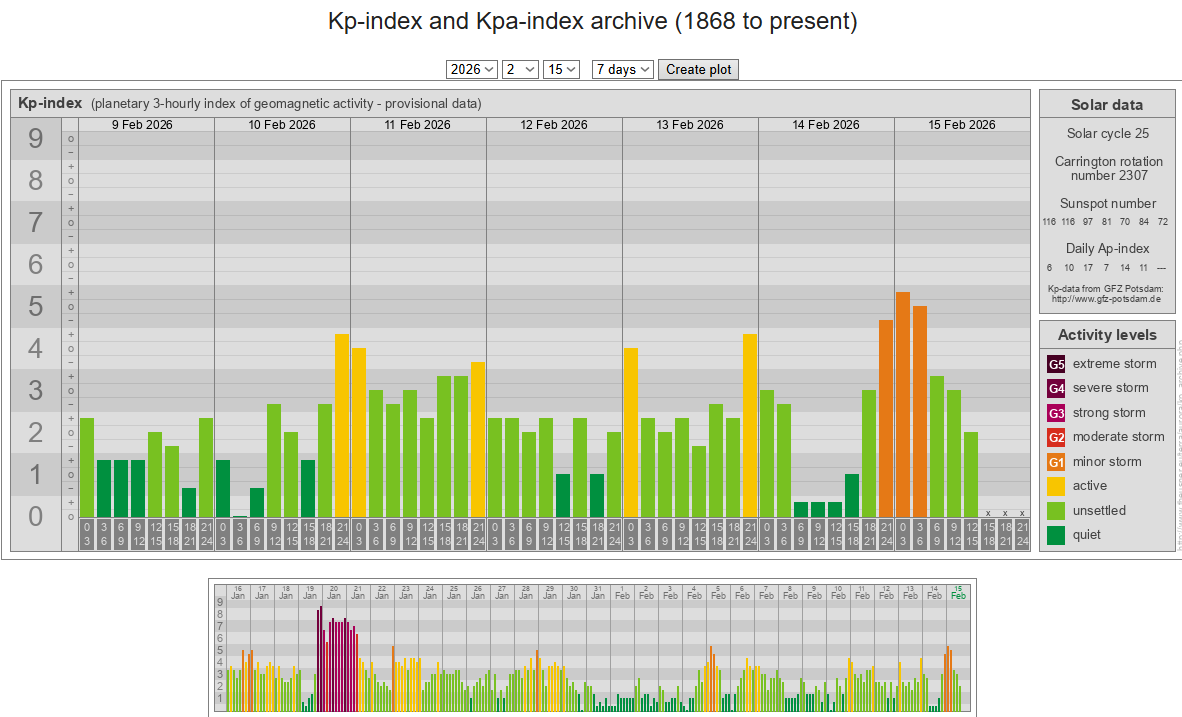Click the yellow active level swatch
This screenshot has width=1182, height=717.
coord(1056,486)
